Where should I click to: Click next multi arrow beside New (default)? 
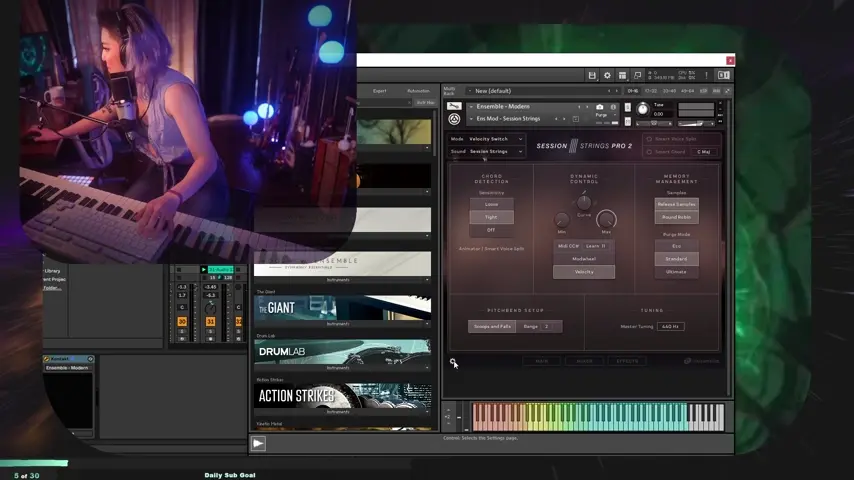(617, 91)
